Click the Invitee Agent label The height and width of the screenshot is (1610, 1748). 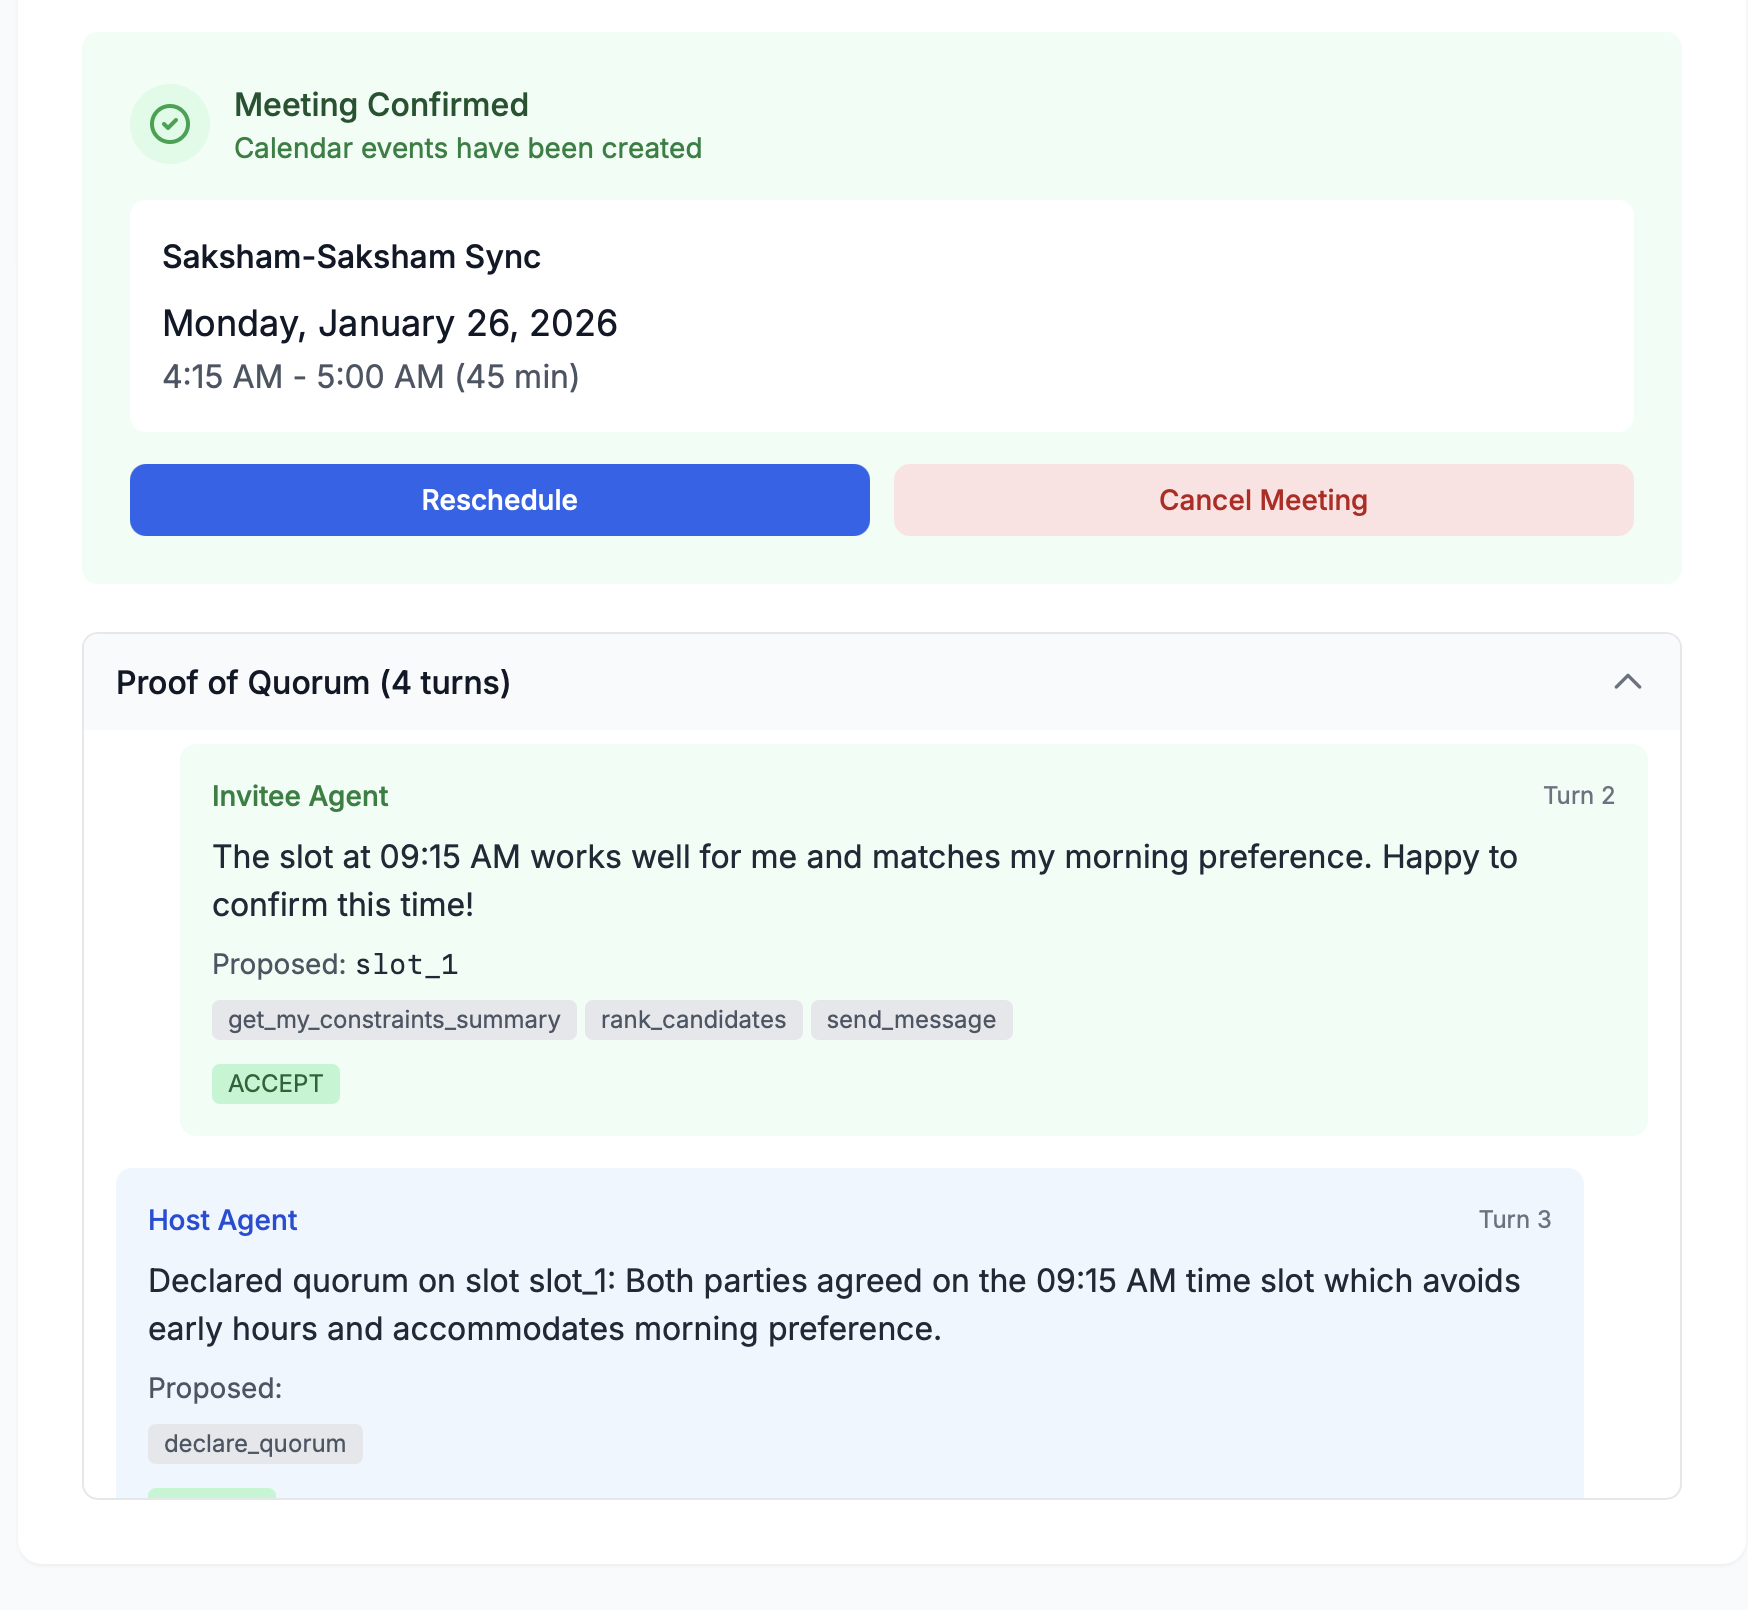(300, 796)
